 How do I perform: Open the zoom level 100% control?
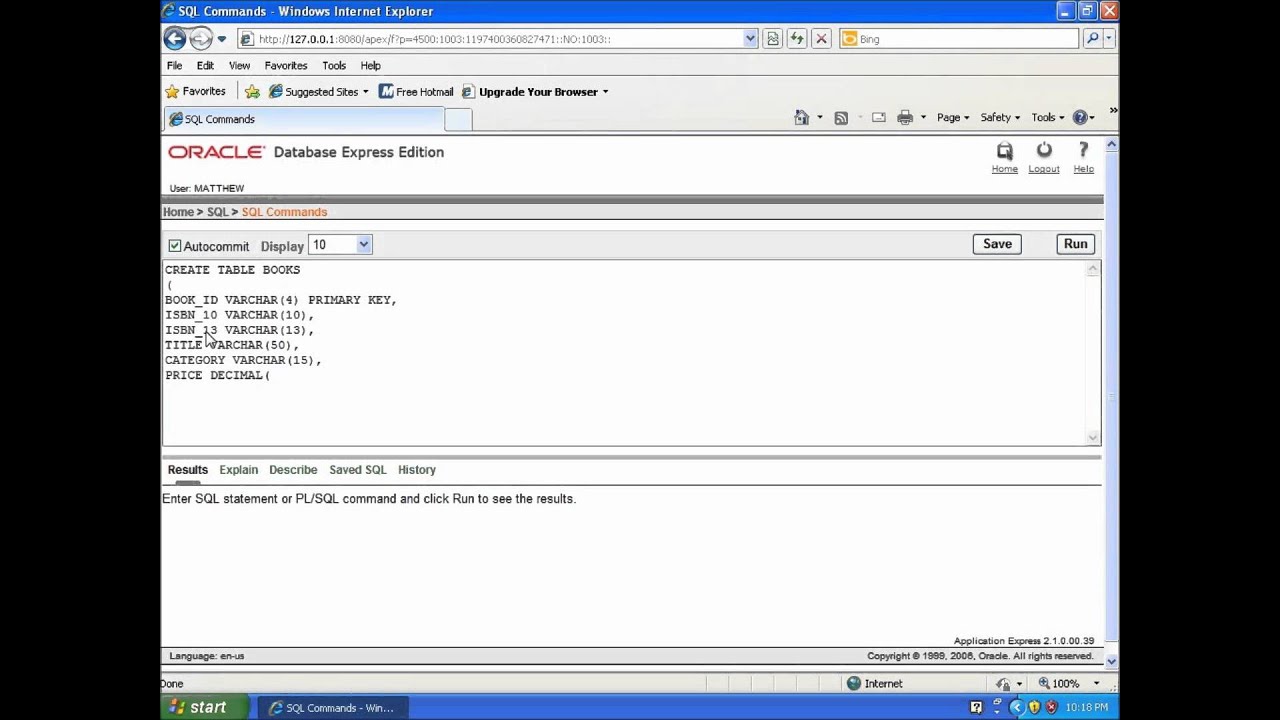click(x=1068, y=684)
